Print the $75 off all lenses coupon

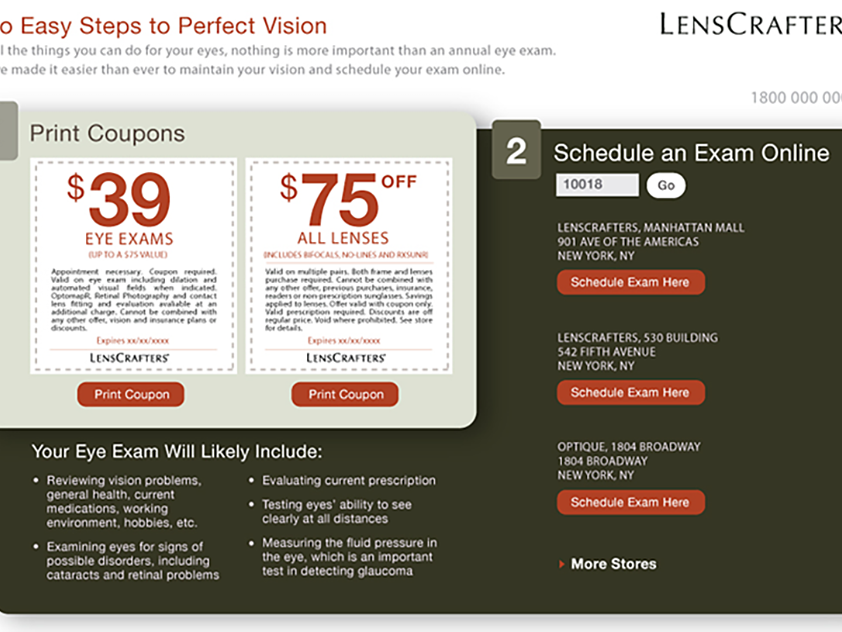coord(345,394)
